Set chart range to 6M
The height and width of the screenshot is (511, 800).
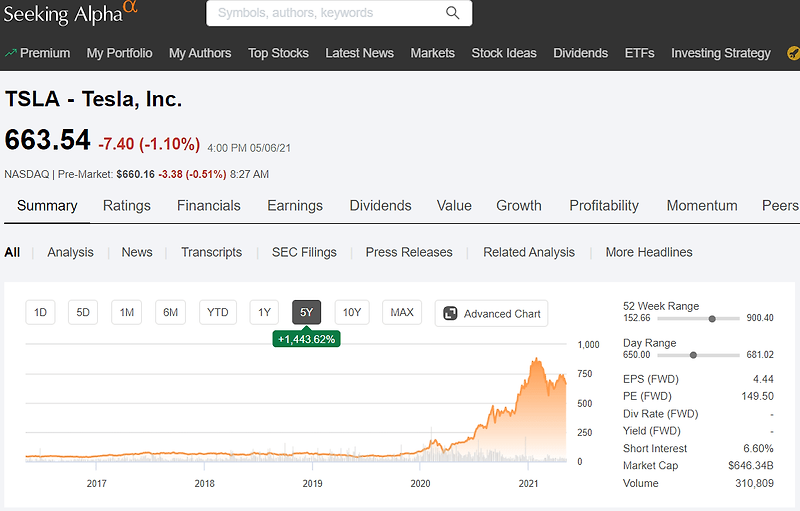(170, 312)
